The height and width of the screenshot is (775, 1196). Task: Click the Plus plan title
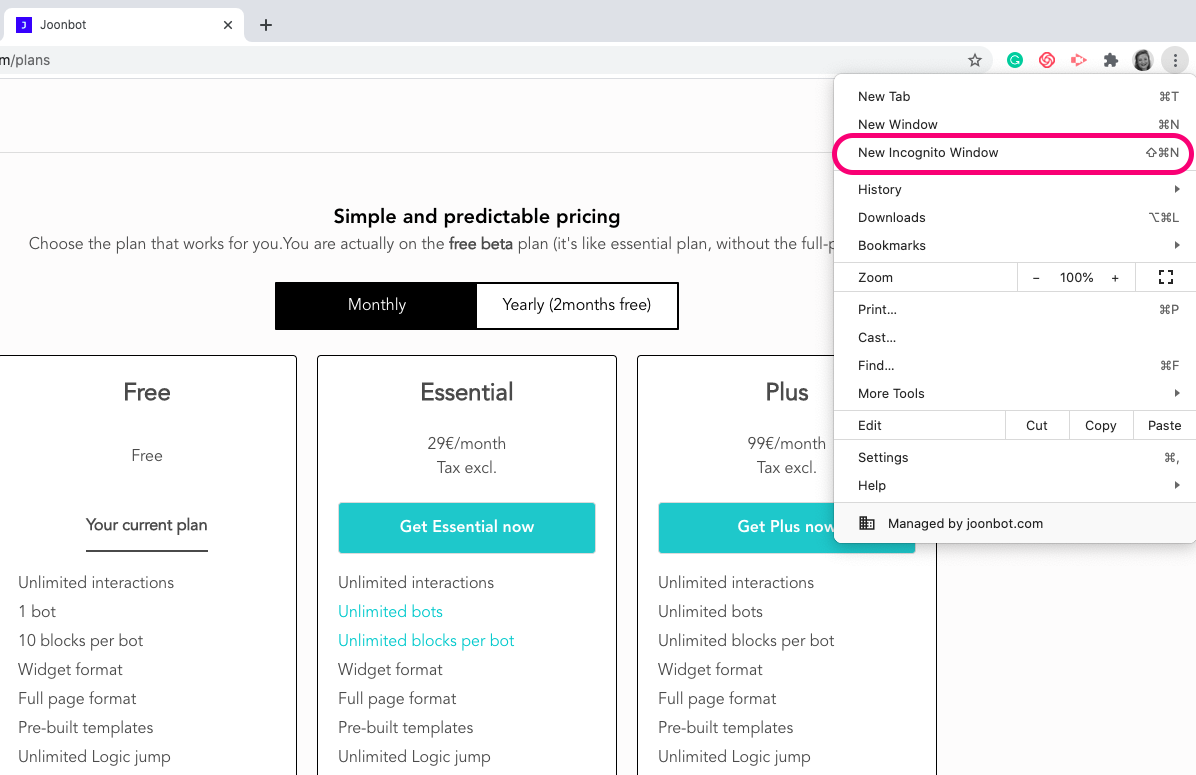point(786,392)
